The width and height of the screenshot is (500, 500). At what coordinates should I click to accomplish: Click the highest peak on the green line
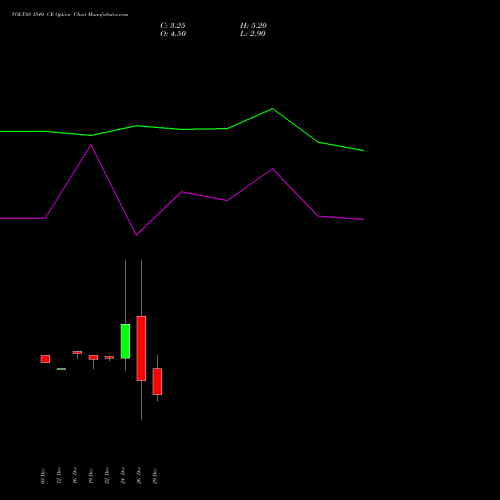pos(272,109)
